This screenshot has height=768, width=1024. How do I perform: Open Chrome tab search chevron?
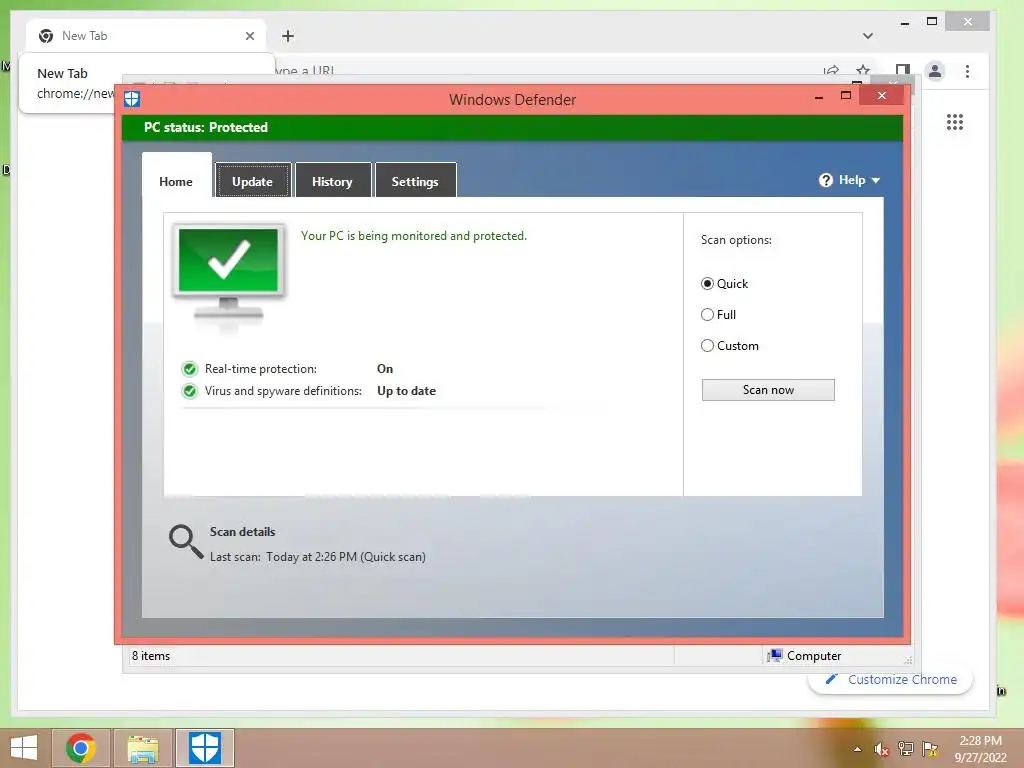click(868, 36)
